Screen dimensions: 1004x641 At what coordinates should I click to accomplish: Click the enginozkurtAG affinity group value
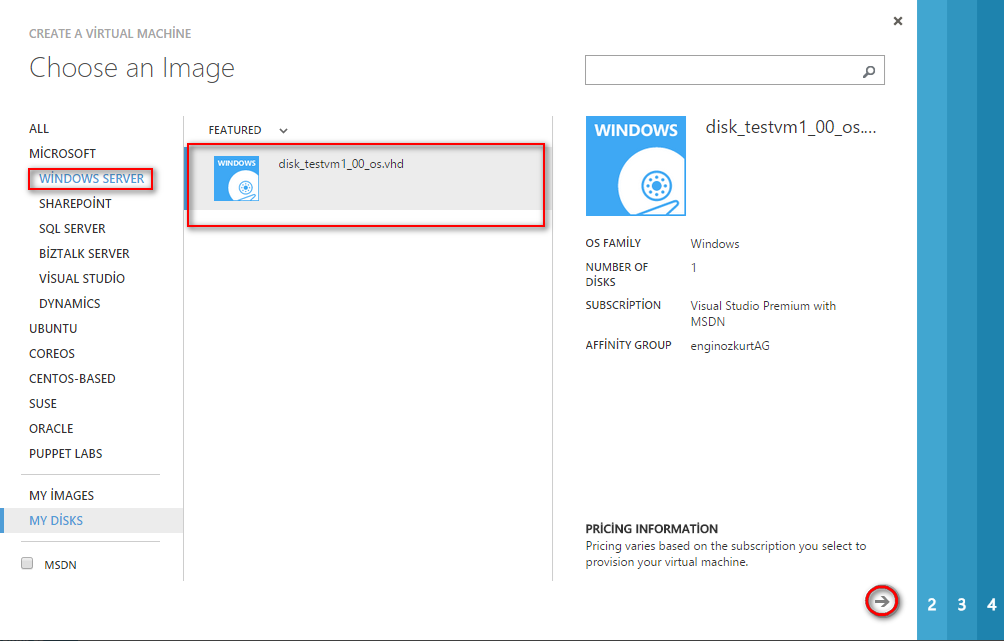[x=730, y=346]
